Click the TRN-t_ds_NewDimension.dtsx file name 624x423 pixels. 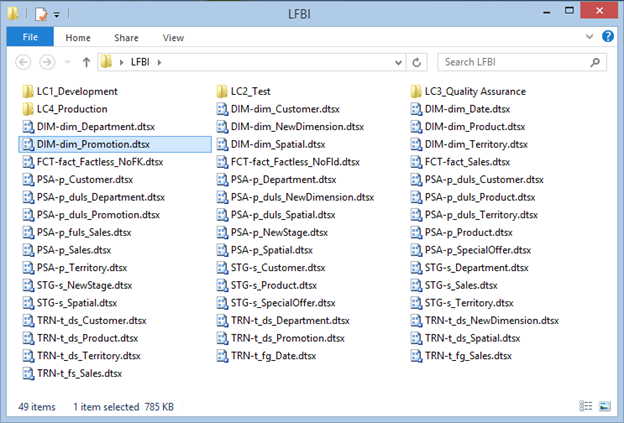(491, 321)
